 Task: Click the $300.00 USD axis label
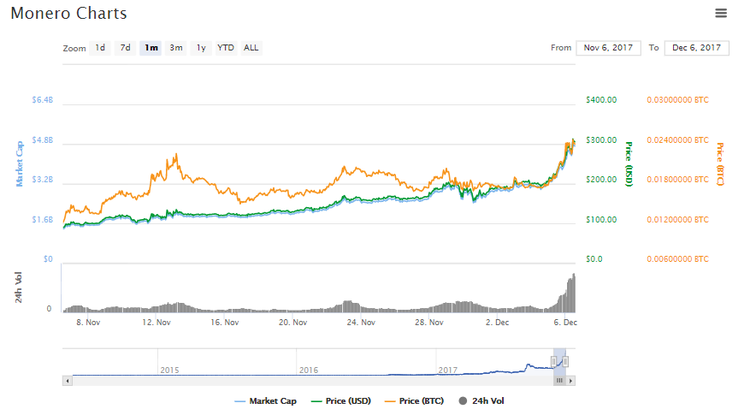tap(601, 140)
